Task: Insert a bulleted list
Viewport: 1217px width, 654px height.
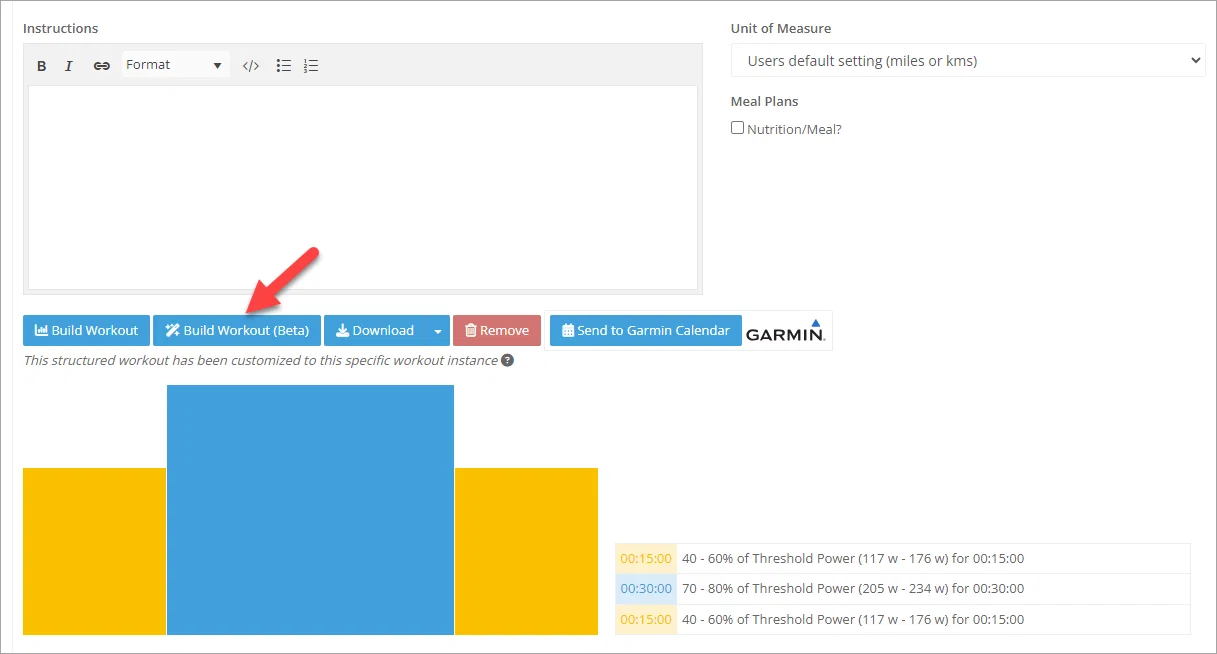Action: click(284, 66)
